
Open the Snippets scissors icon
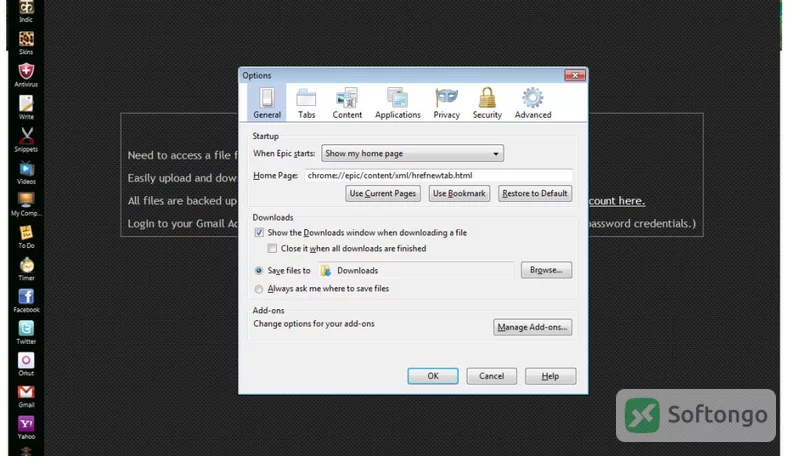click(x=26, y=139)
